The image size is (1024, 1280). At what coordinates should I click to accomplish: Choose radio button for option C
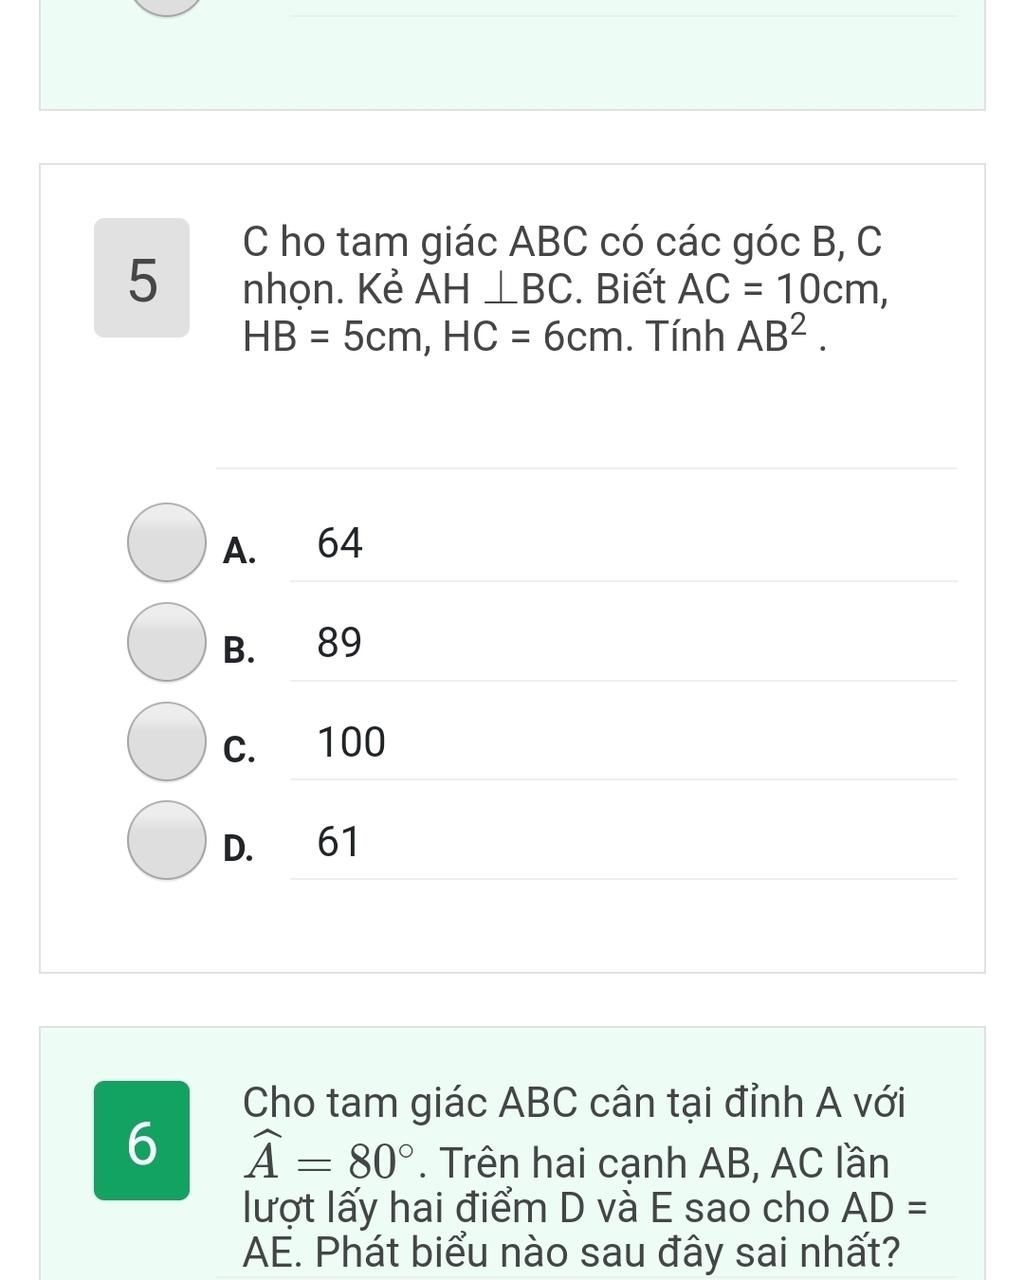click(x=166, y=741)
